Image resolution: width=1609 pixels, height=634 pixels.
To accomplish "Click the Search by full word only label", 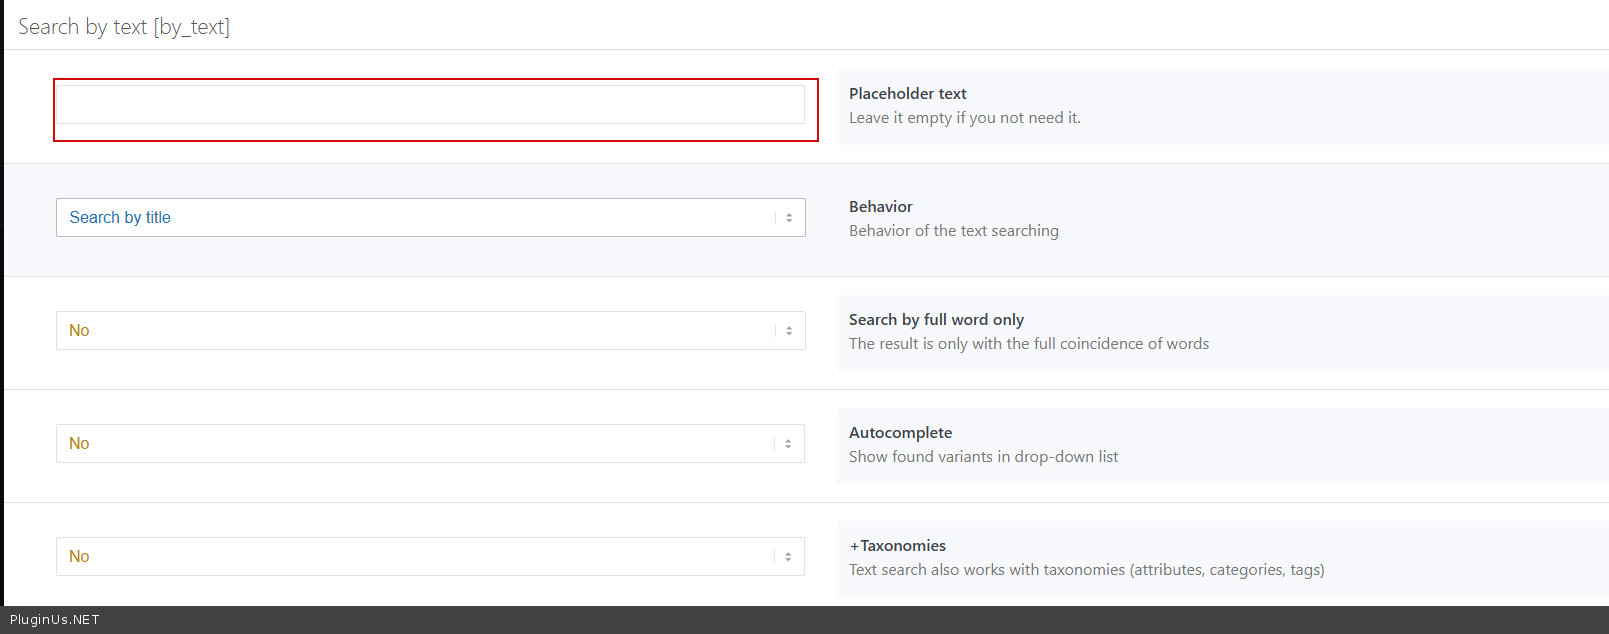I will (936, 320).
